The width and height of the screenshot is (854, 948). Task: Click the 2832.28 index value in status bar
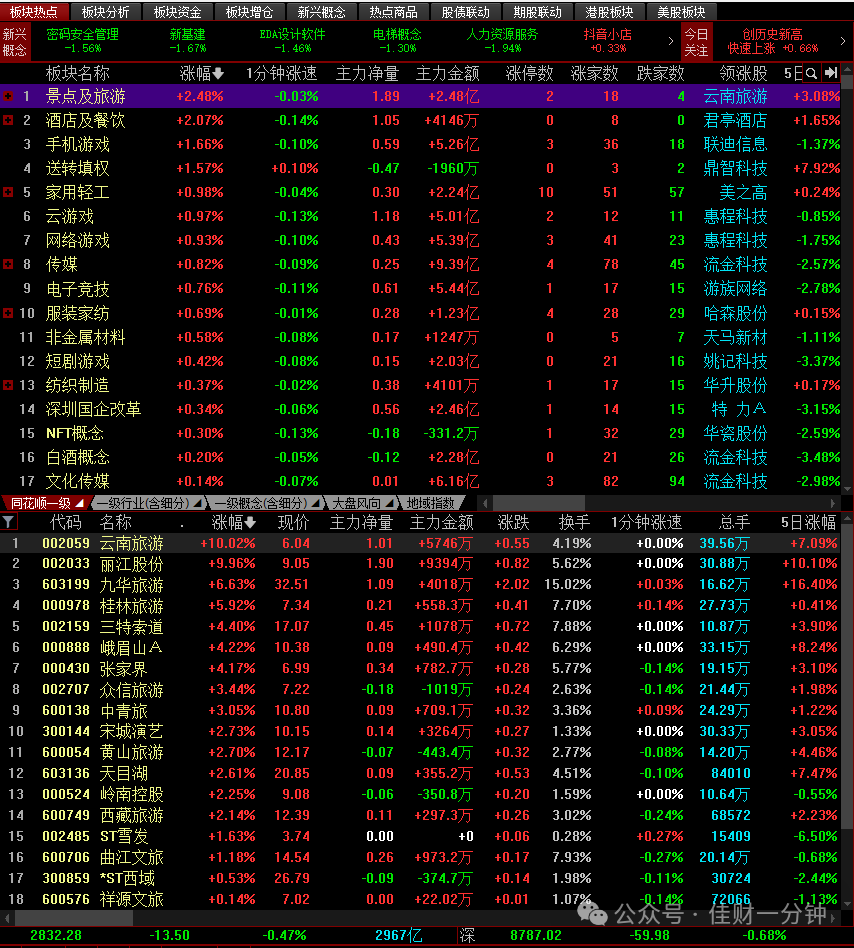(56, 936)
